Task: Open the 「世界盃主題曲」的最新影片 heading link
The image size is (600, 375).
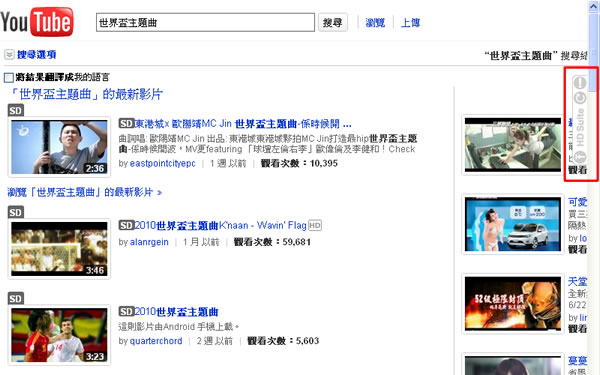Action: [x=85, y=94]
